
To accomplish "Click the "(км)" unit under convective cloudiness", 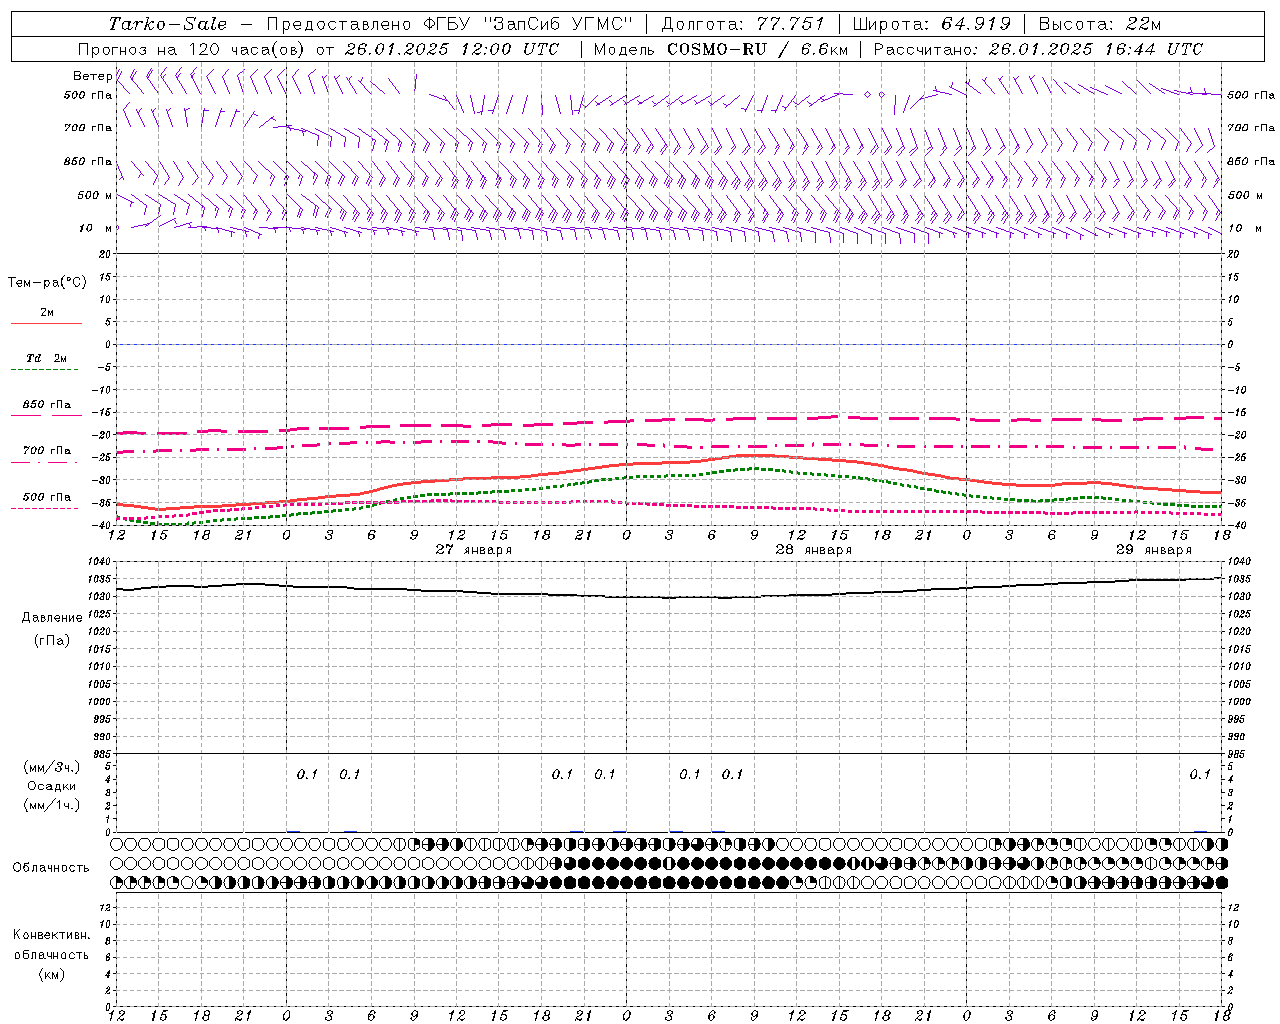I will [x=51, y=974].
